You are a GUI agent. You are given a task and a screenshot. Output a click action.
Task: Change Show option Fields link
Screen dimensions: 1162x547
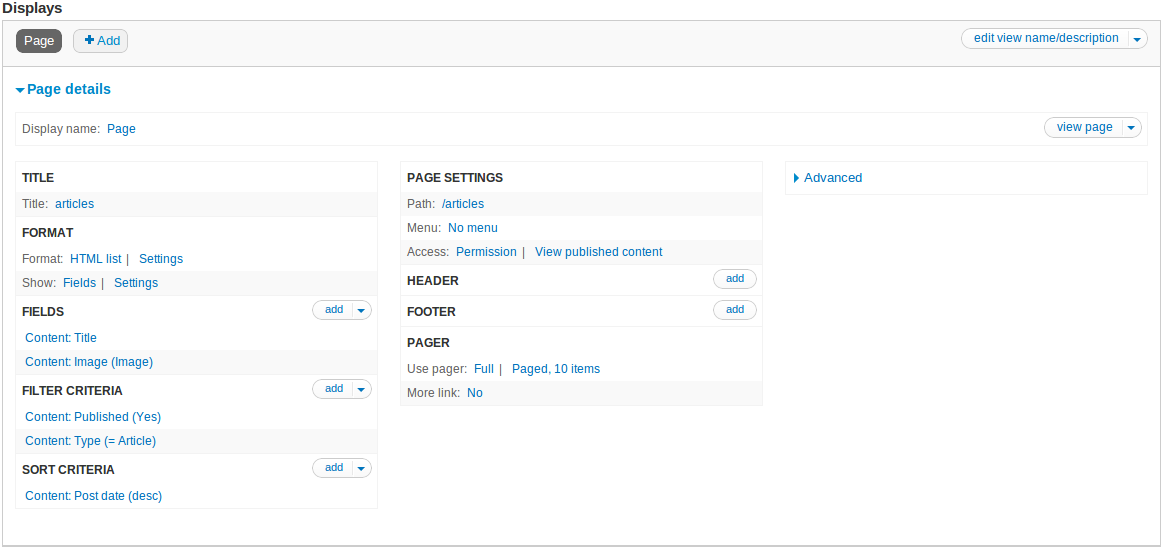tap(79, 282)
